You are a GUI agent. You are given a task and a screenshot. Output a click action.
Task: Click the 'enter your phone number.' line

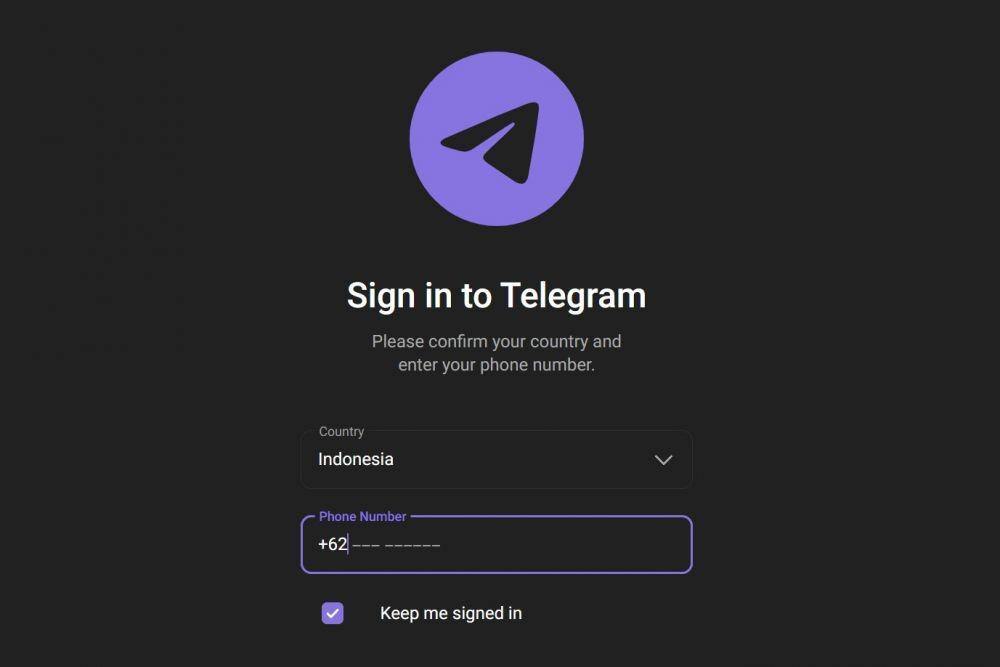pos(496,365)
